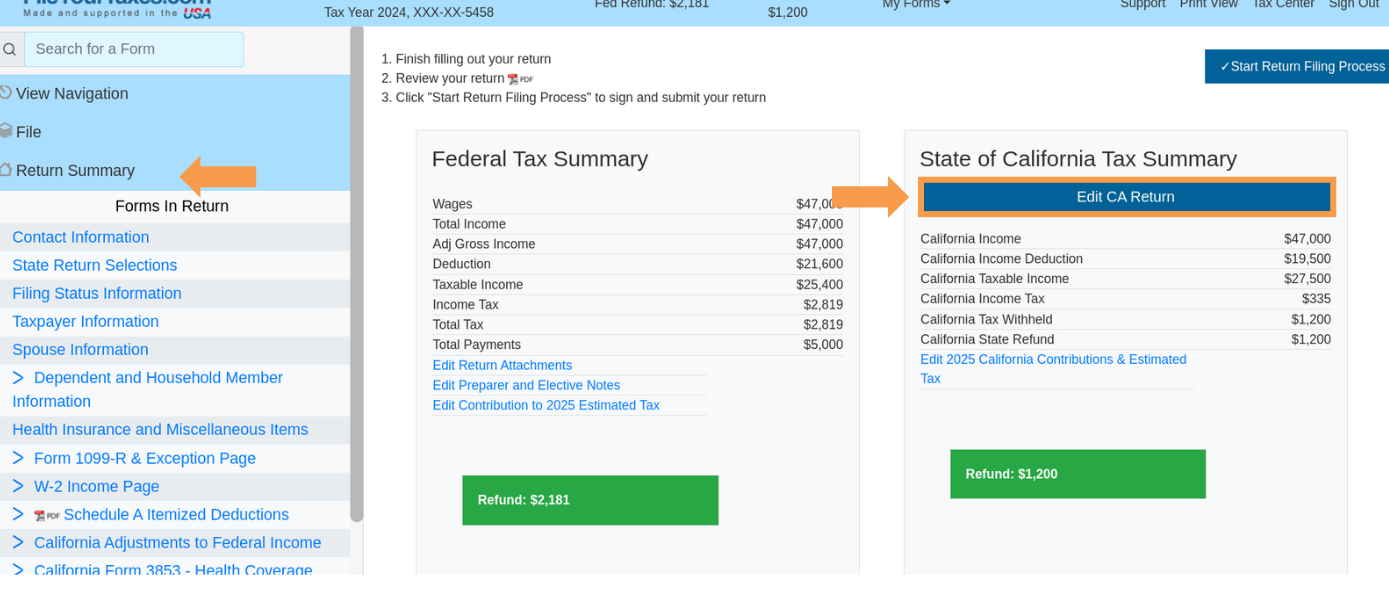Click the search magnifier icon

[9, 49]
